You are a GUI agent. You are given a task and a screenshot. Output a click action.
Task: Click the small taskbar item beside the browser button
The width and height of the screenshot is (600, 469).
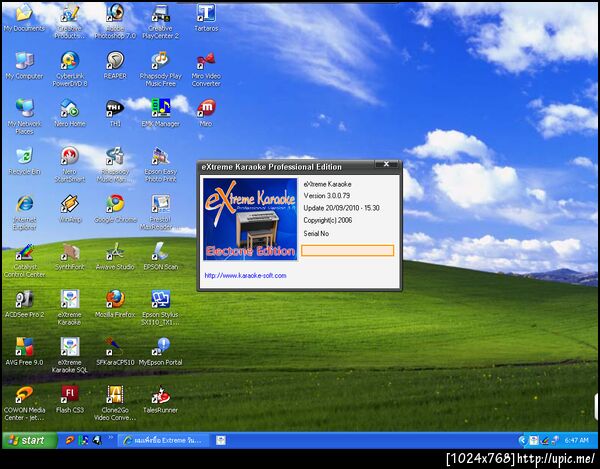tap(221, 440)
